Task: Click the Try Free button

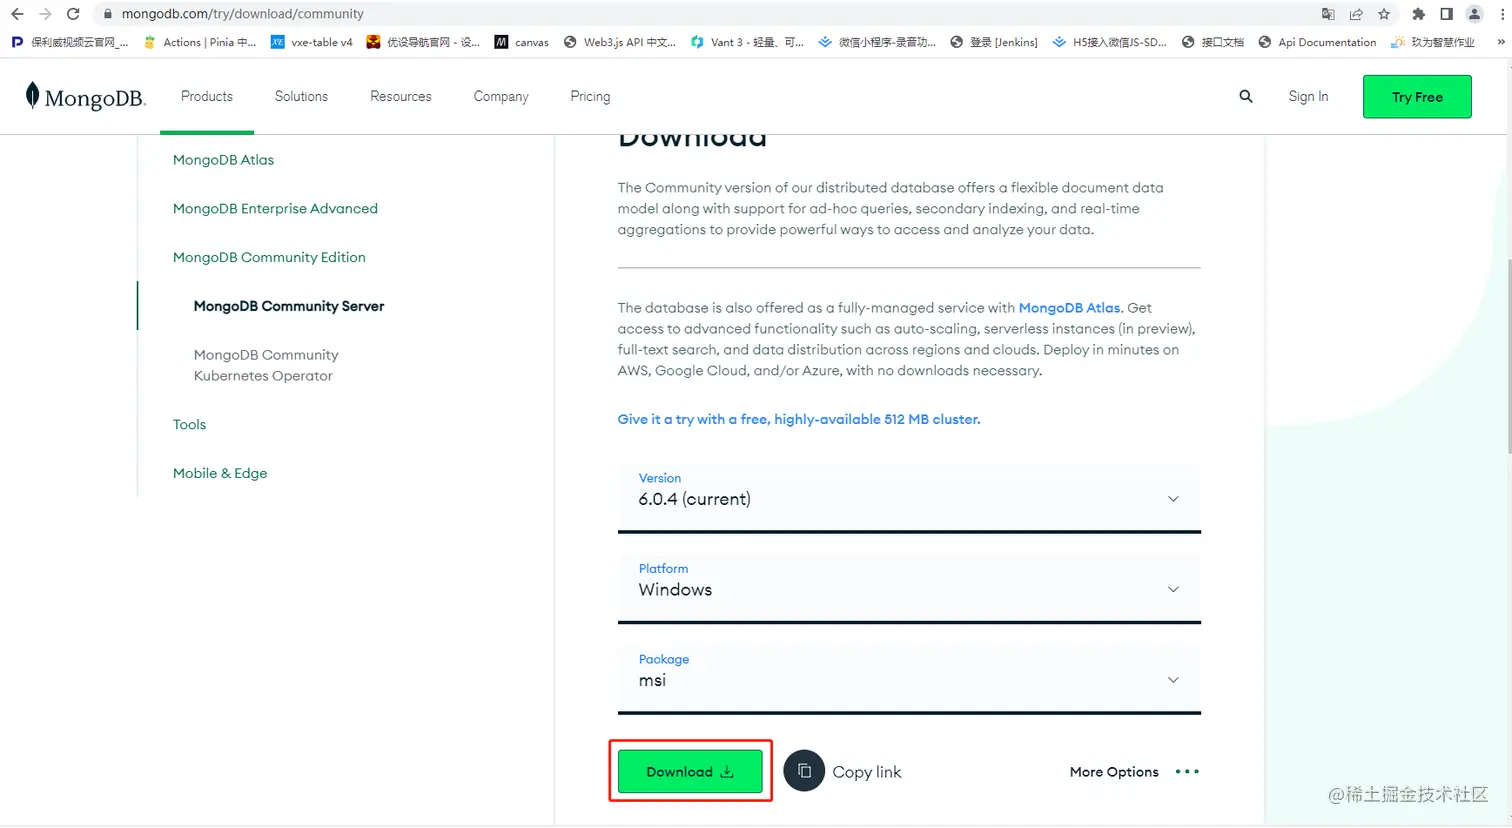Action: tap(1417, 97)
